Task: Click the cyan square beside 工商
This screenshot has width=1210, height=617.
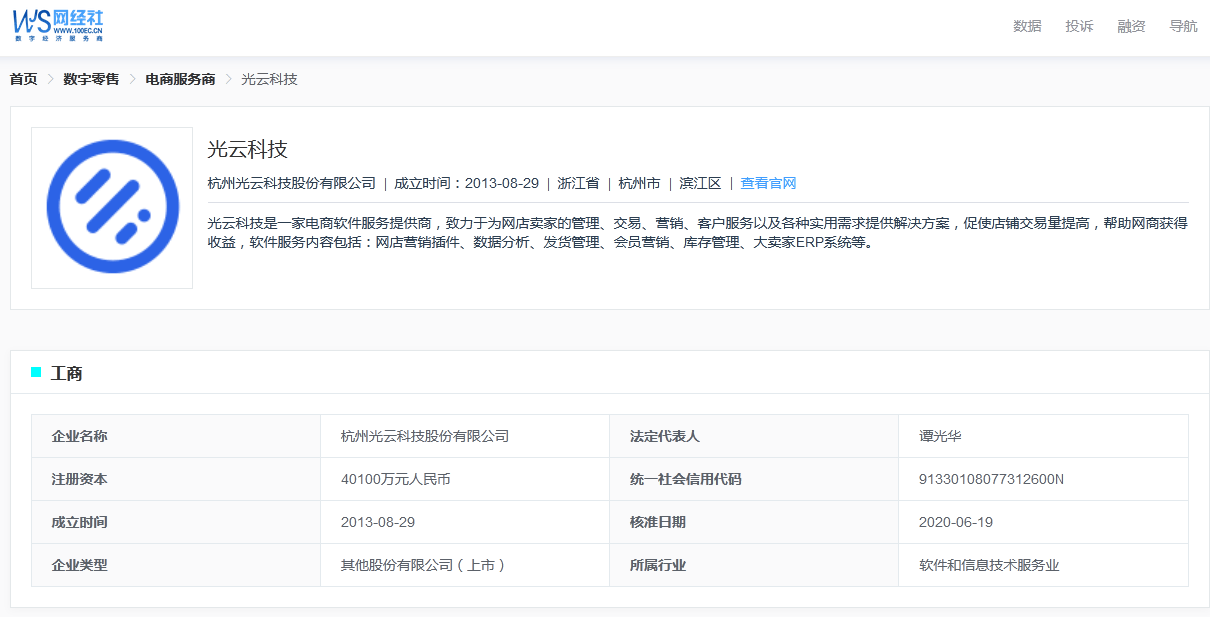Action: [x=36, y=373]
